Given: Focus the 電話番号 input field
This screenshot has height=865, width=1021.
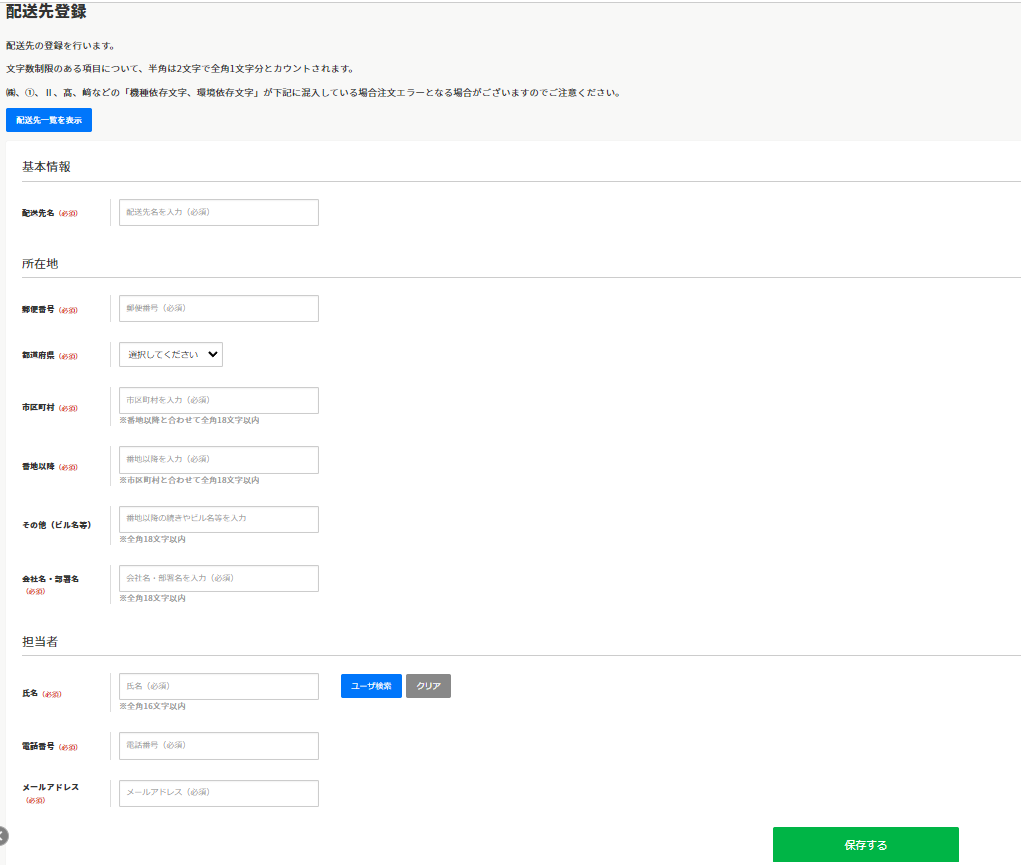Looking at the screenshot, I should 218,745.
